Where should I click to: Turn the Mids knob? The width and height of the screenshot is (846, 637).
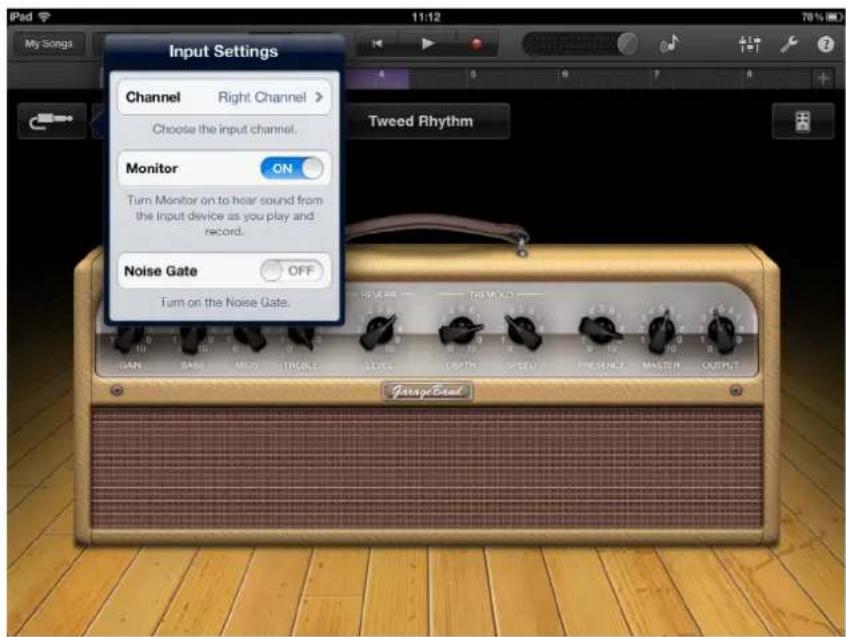coord(249,338)
